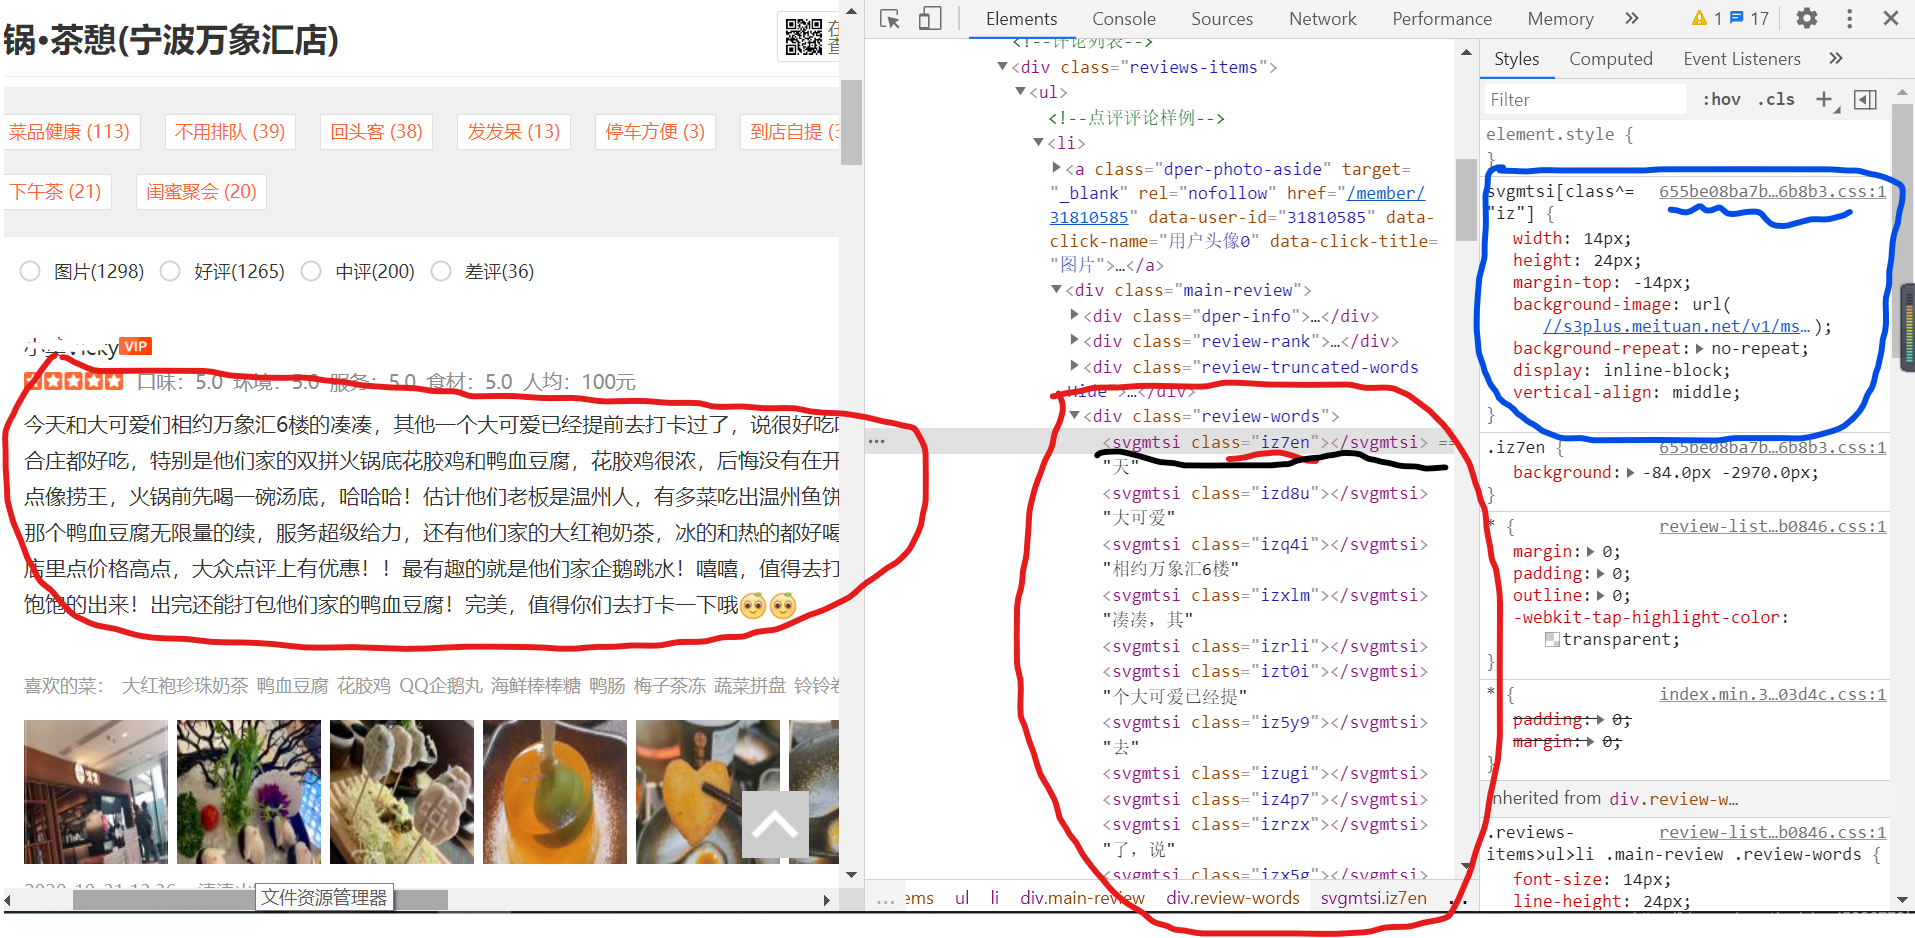Open the Memory tab
The image size is (1915, 938).
point(1559,18)
